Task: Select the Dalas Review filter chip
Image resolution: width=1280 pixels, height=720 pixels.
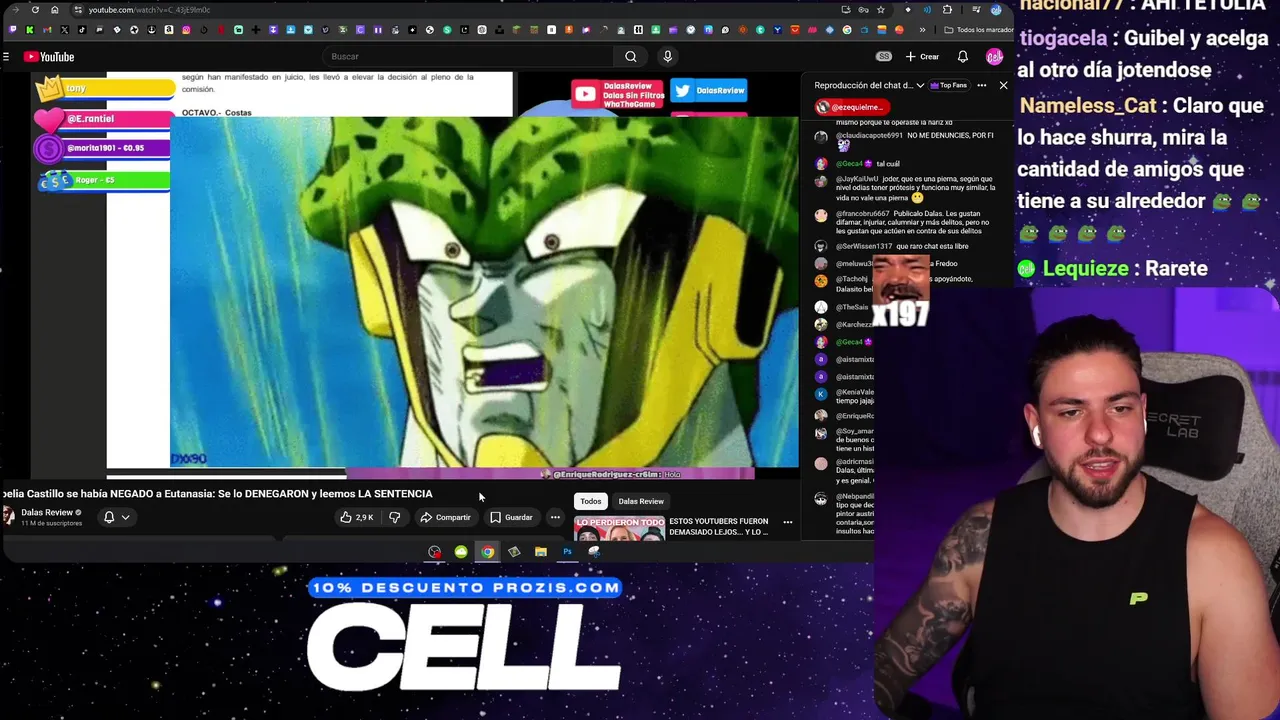Action: coord(641,501)
